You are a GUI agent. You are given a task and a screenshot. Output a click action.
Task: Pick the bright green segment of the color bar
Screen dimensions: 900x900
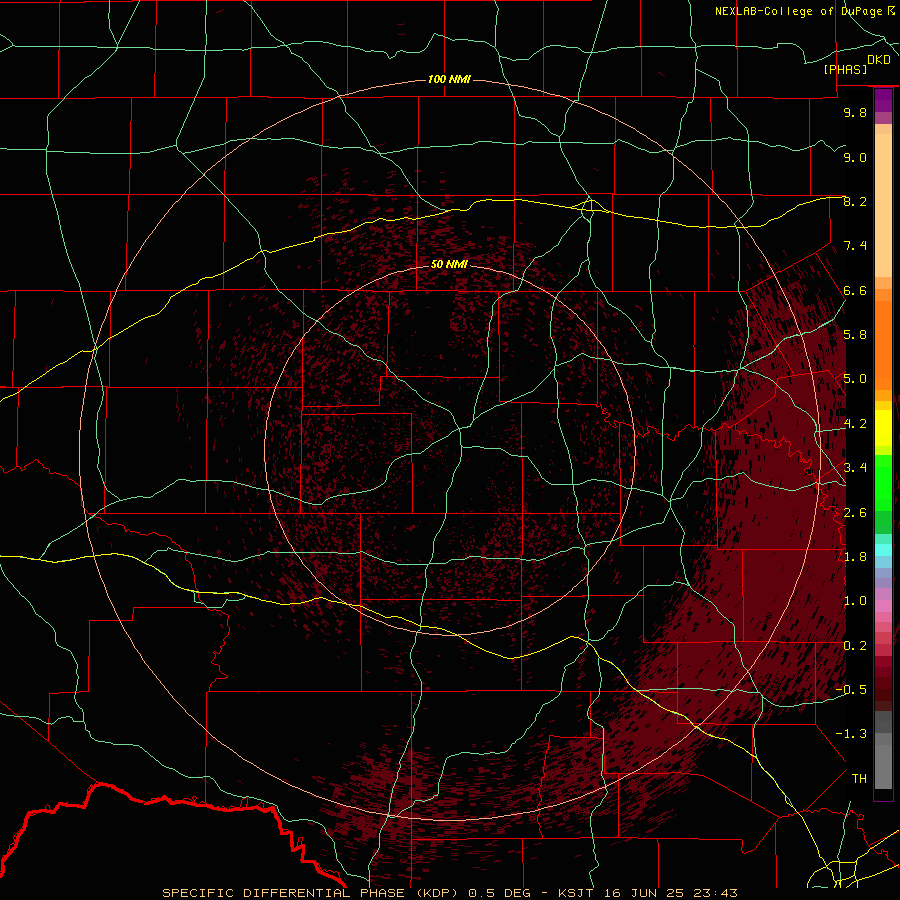tap(883, 482)
